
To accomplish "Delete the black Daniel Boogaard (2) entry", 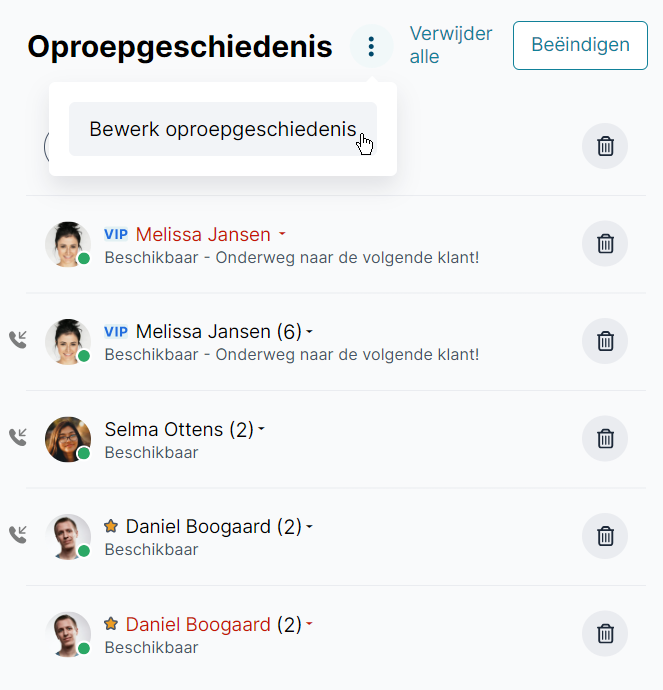I will click(605, 536).
